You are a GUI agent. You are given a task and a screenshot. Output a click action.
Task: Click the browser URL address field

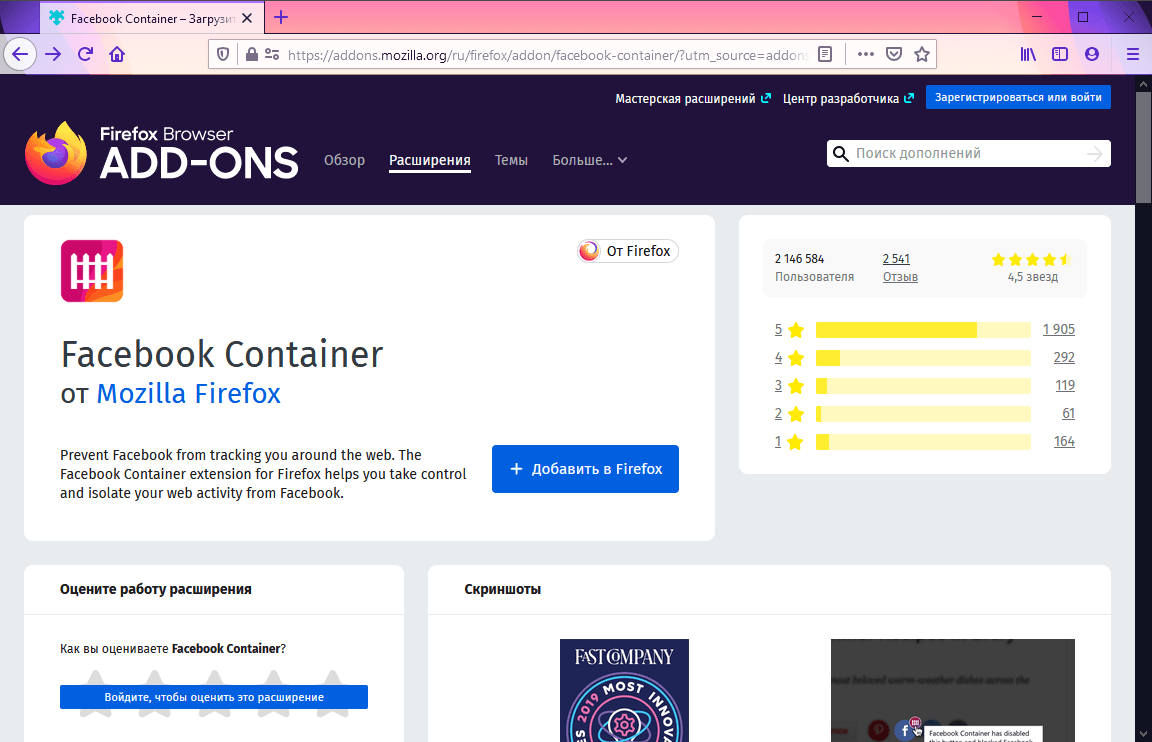click(548, 55)
